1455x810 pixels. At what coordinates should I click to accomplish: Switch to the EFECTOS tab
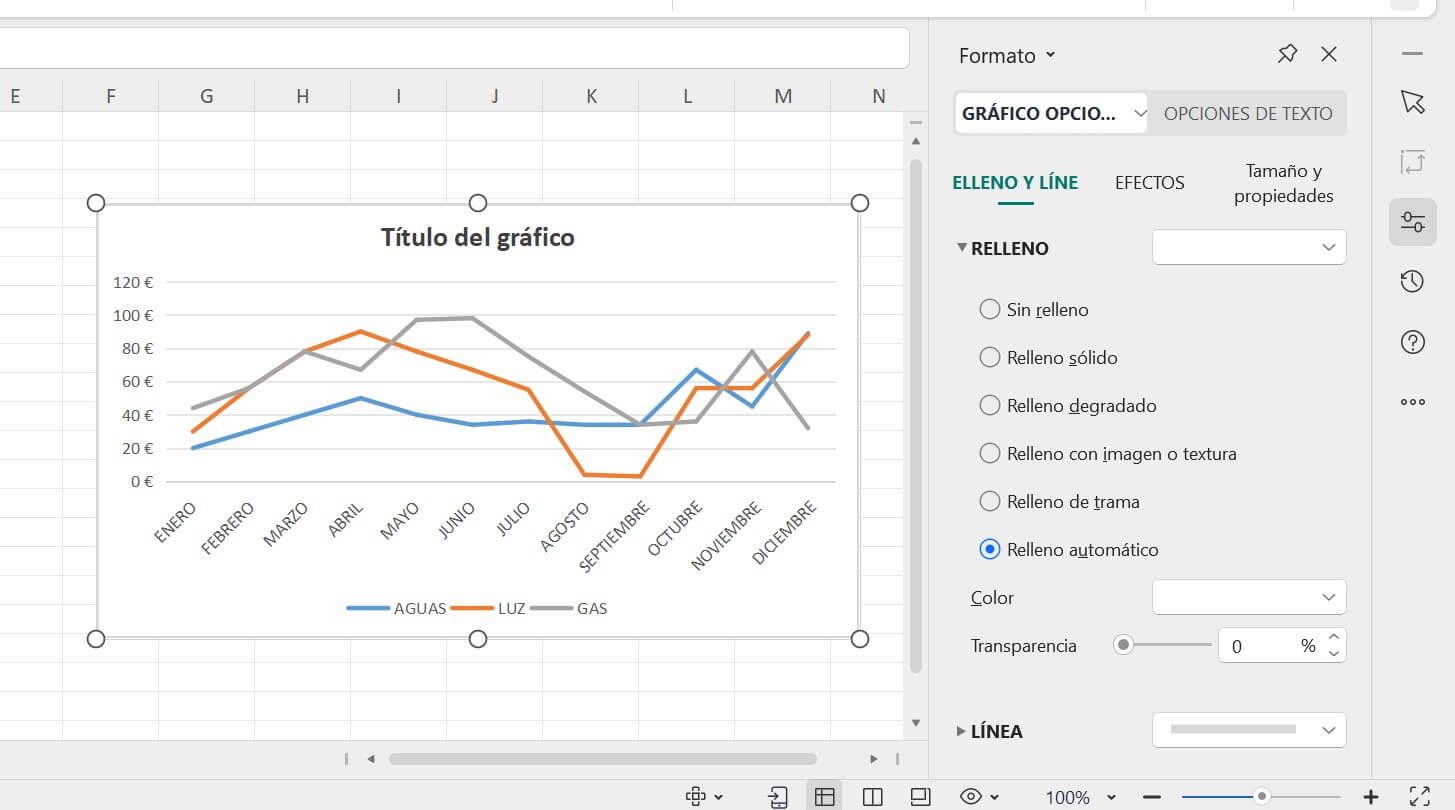[1149, 182]
